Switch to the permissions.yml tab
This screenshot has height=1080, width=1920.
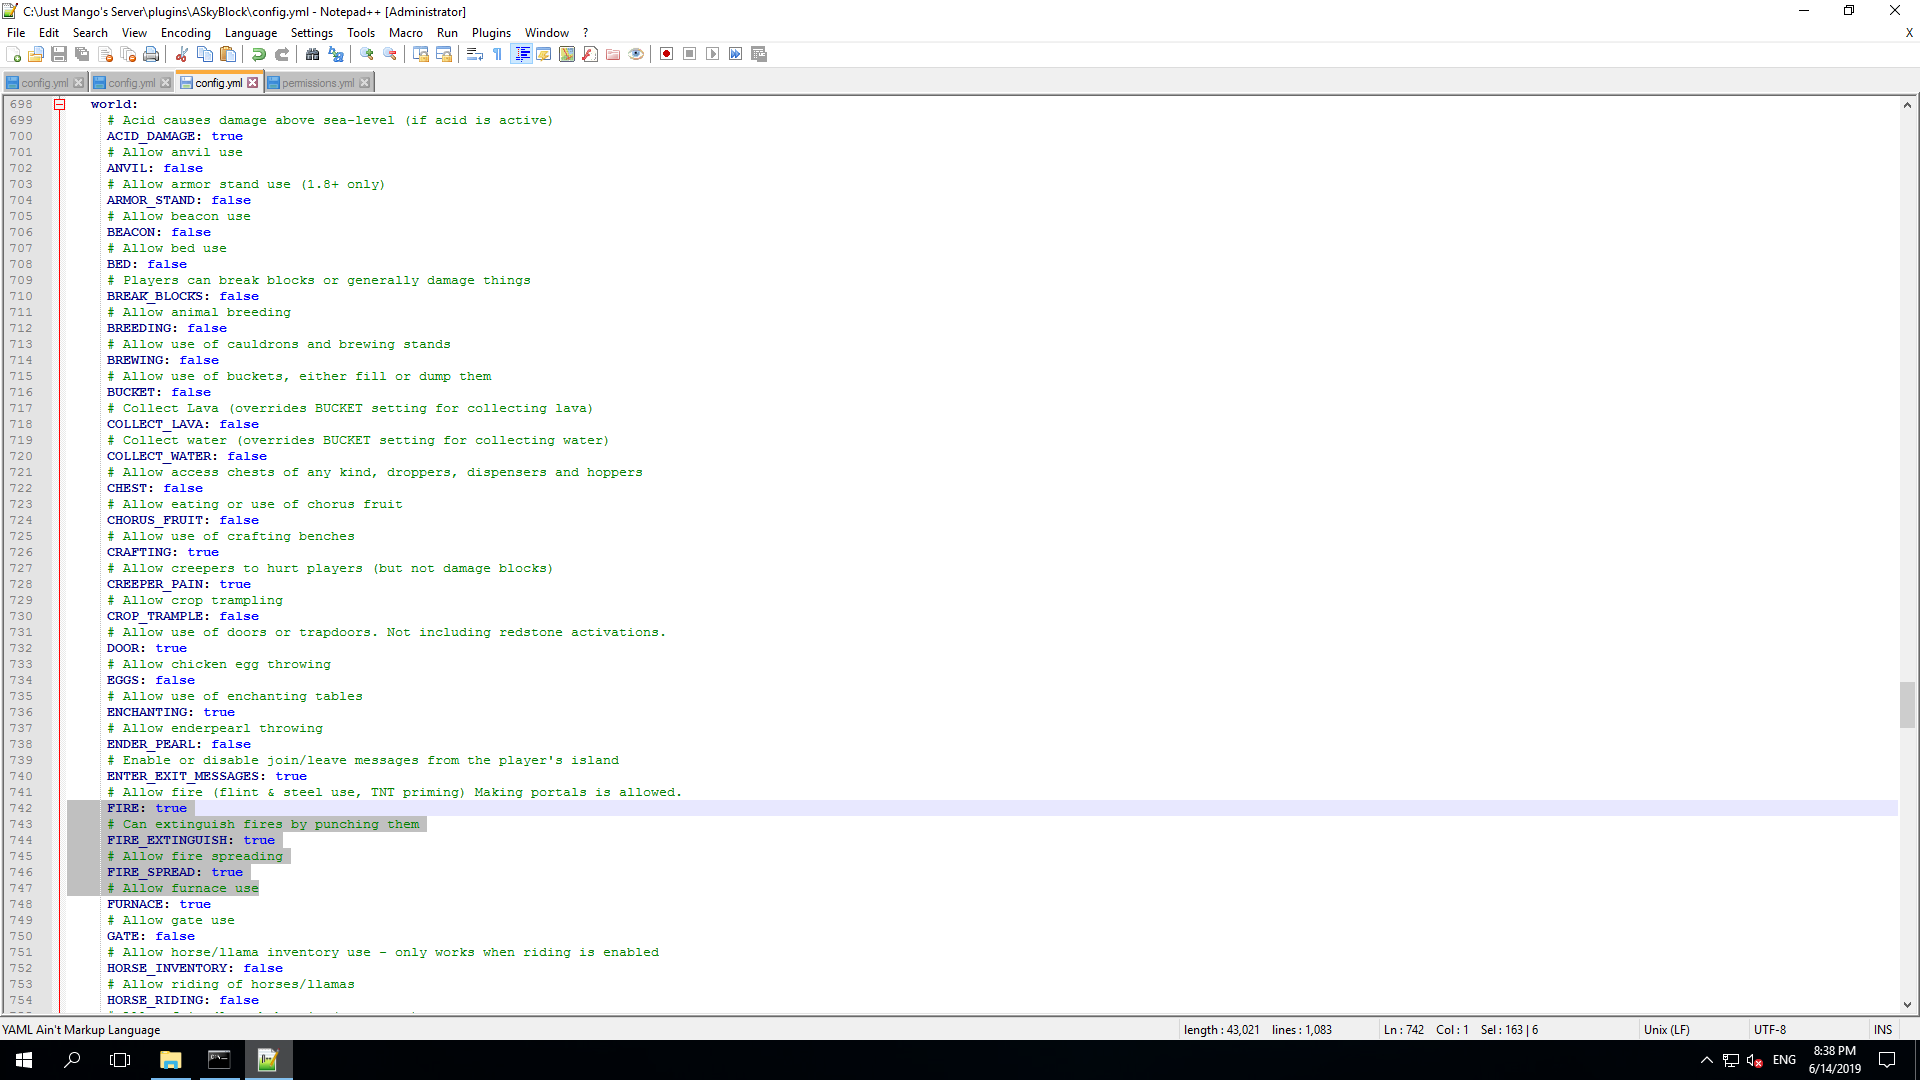[x=314, y=83]
